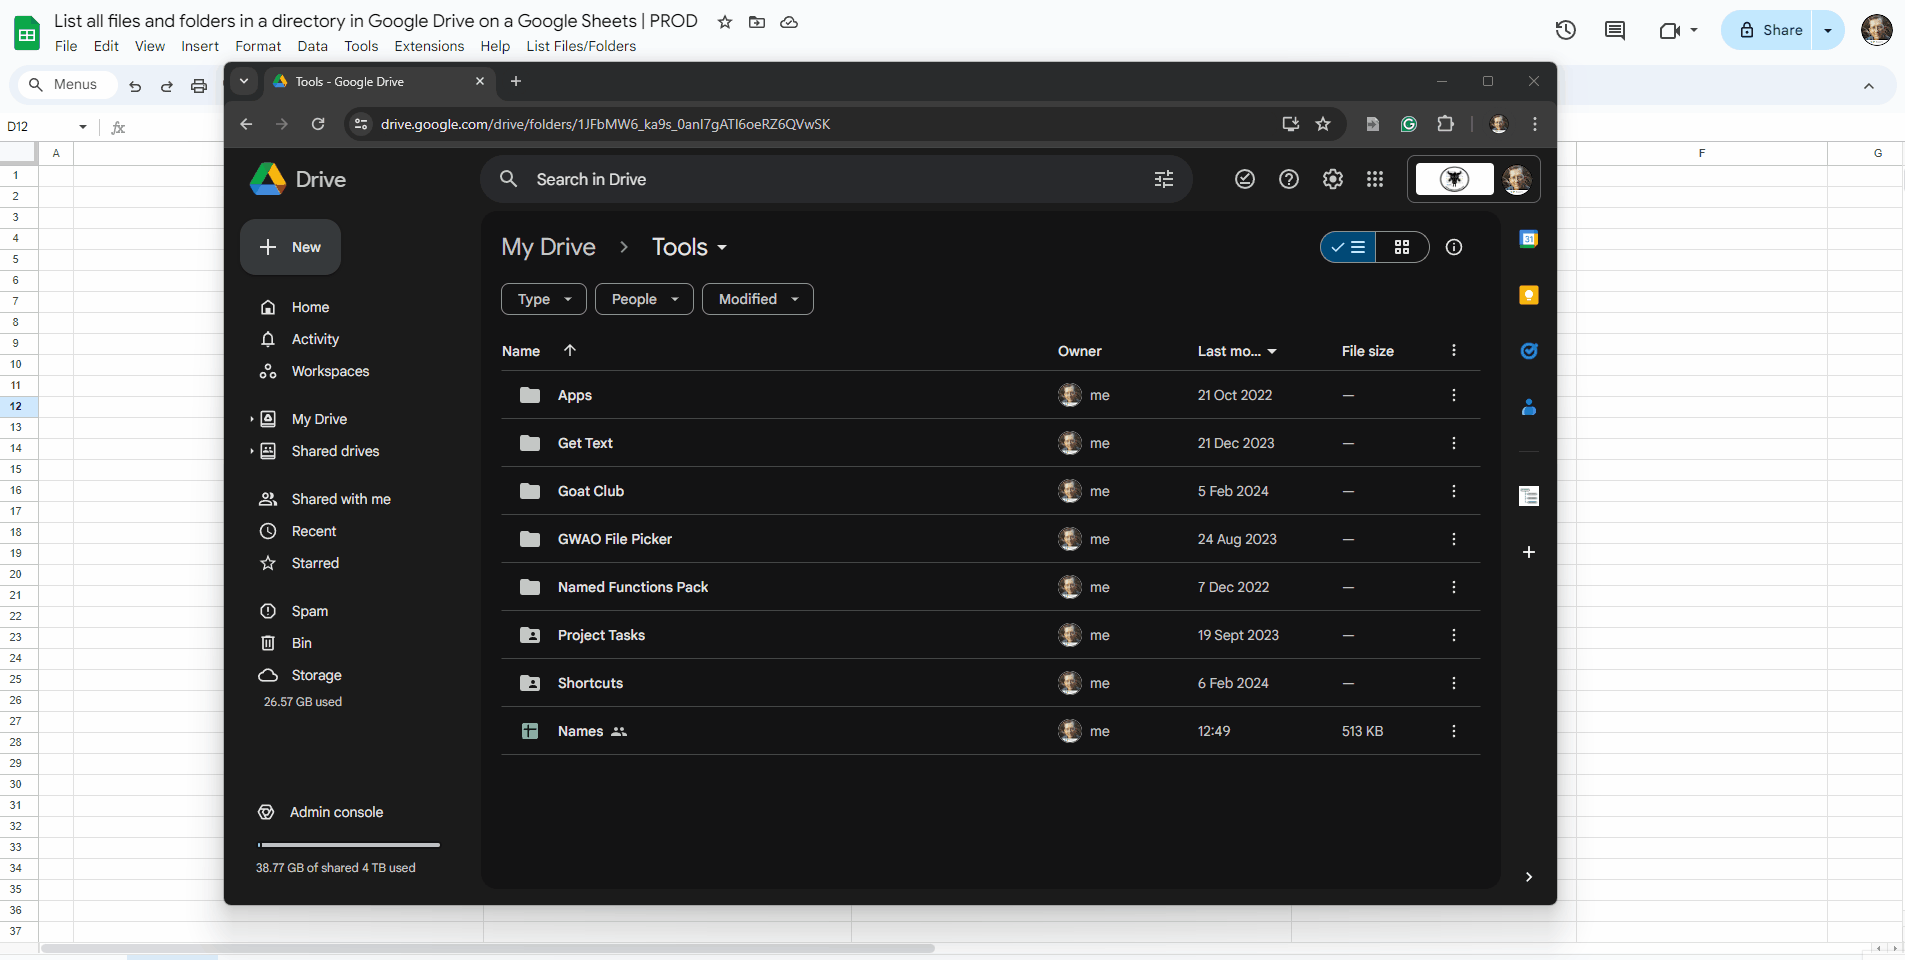Open the Tools folder breadcrumb dropdown
Screen dimensions: 1905x960
pos(690,247)
